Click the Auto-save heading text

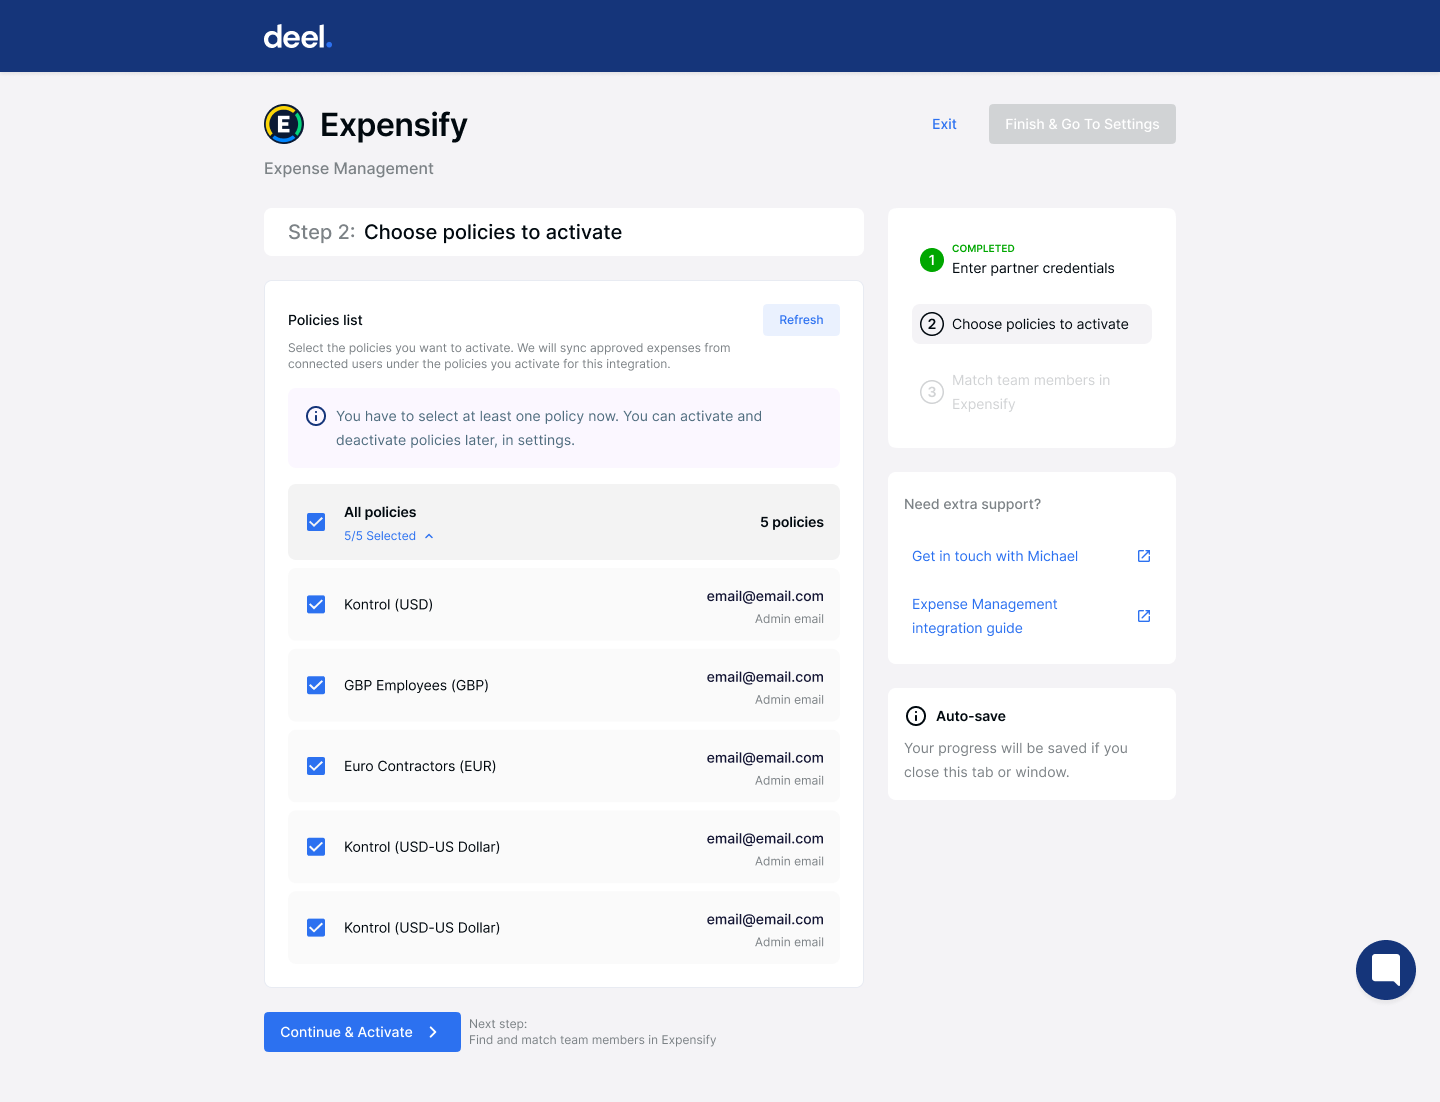pyautogui.click(x=971, y=716)
